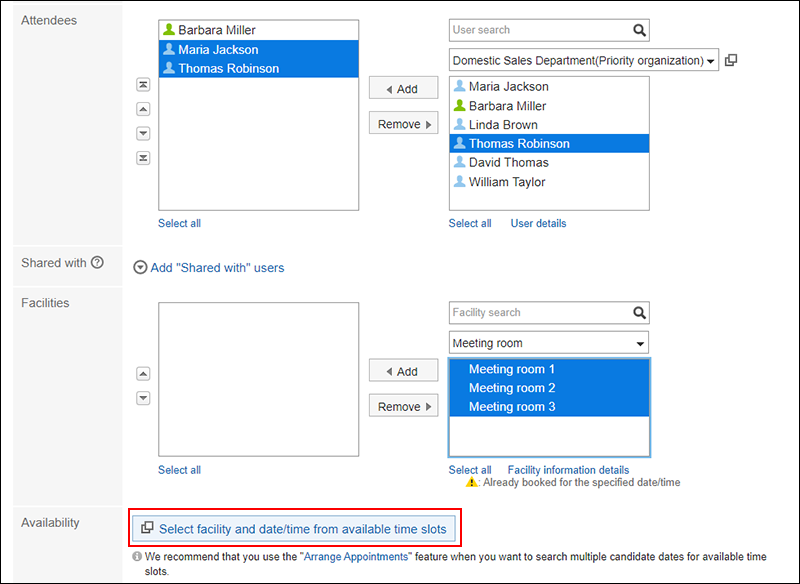Select all users in the candidate list
800x584 pixels.
coord(470,223)
